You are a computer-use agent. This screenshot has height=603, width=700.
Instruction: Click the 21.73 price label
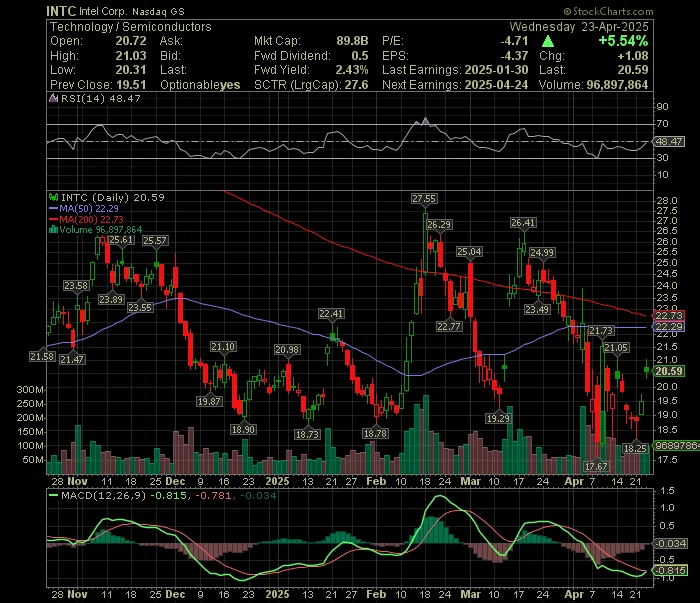tap(601, 331)
